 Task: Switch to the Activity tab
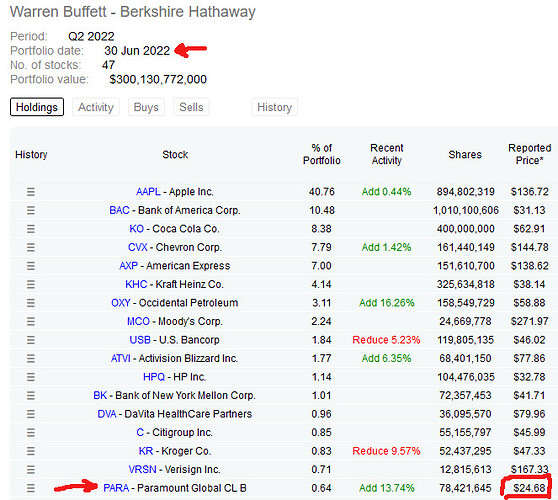(96, 107)
